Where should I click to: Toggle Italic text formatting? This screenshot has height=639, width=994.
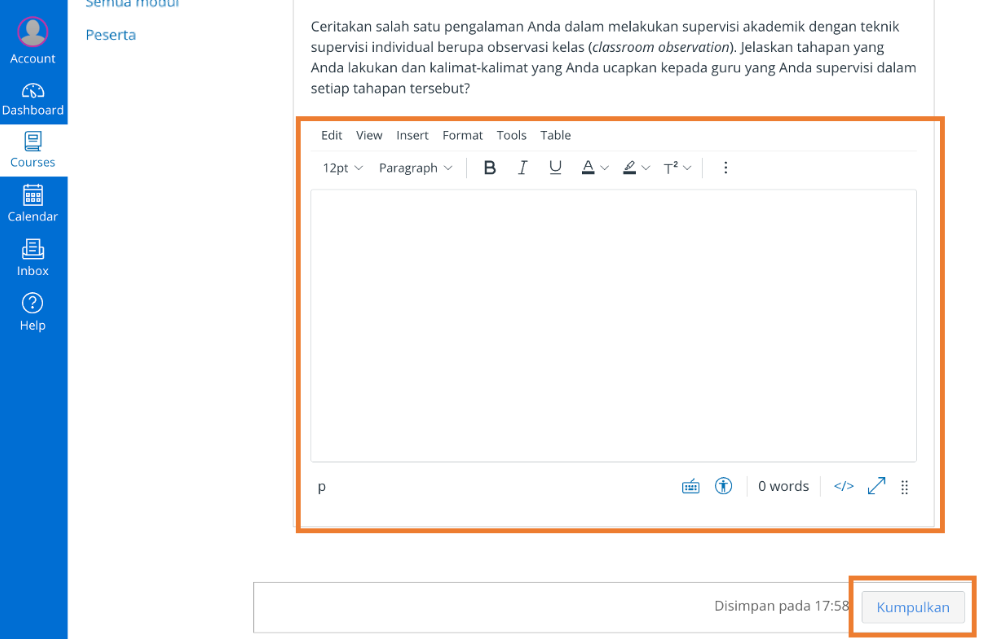coord(522,168)
